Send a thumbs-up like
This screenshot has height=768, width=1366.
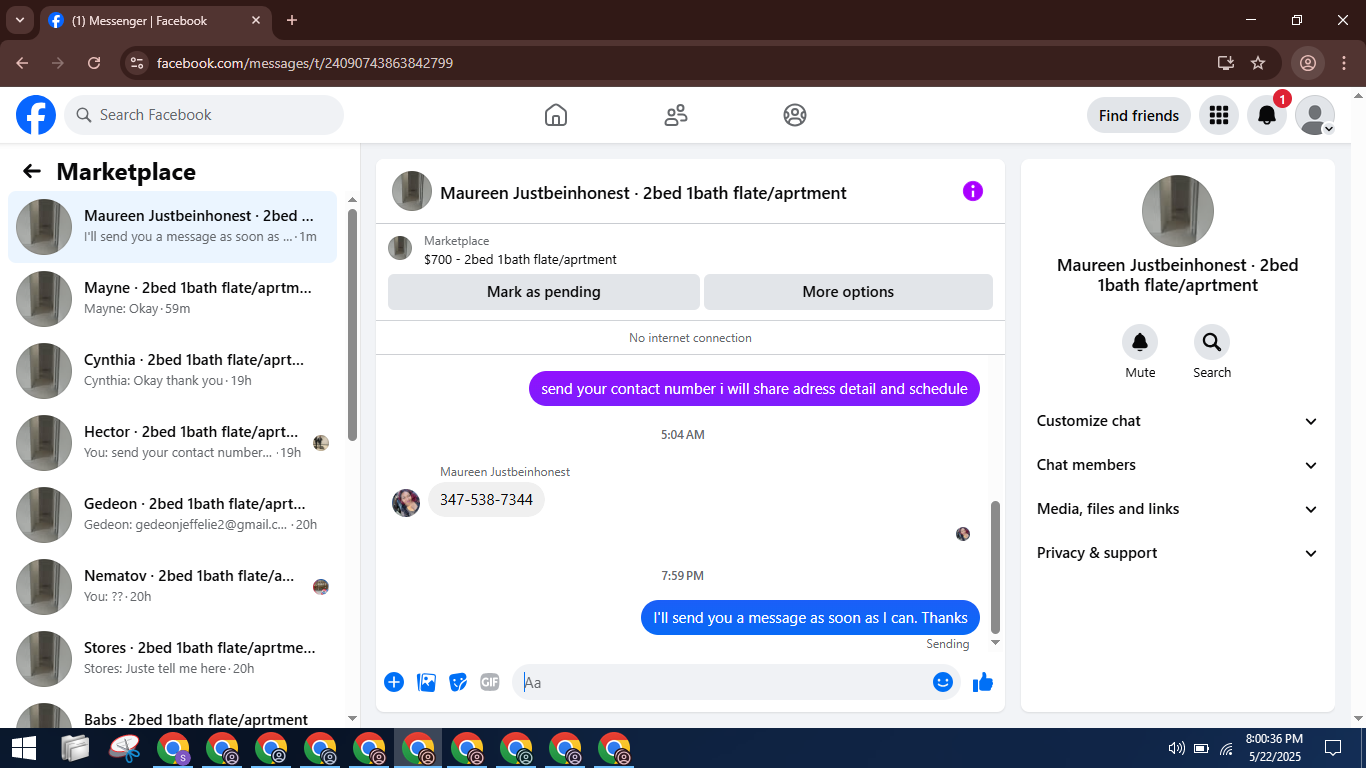(983, 682)
